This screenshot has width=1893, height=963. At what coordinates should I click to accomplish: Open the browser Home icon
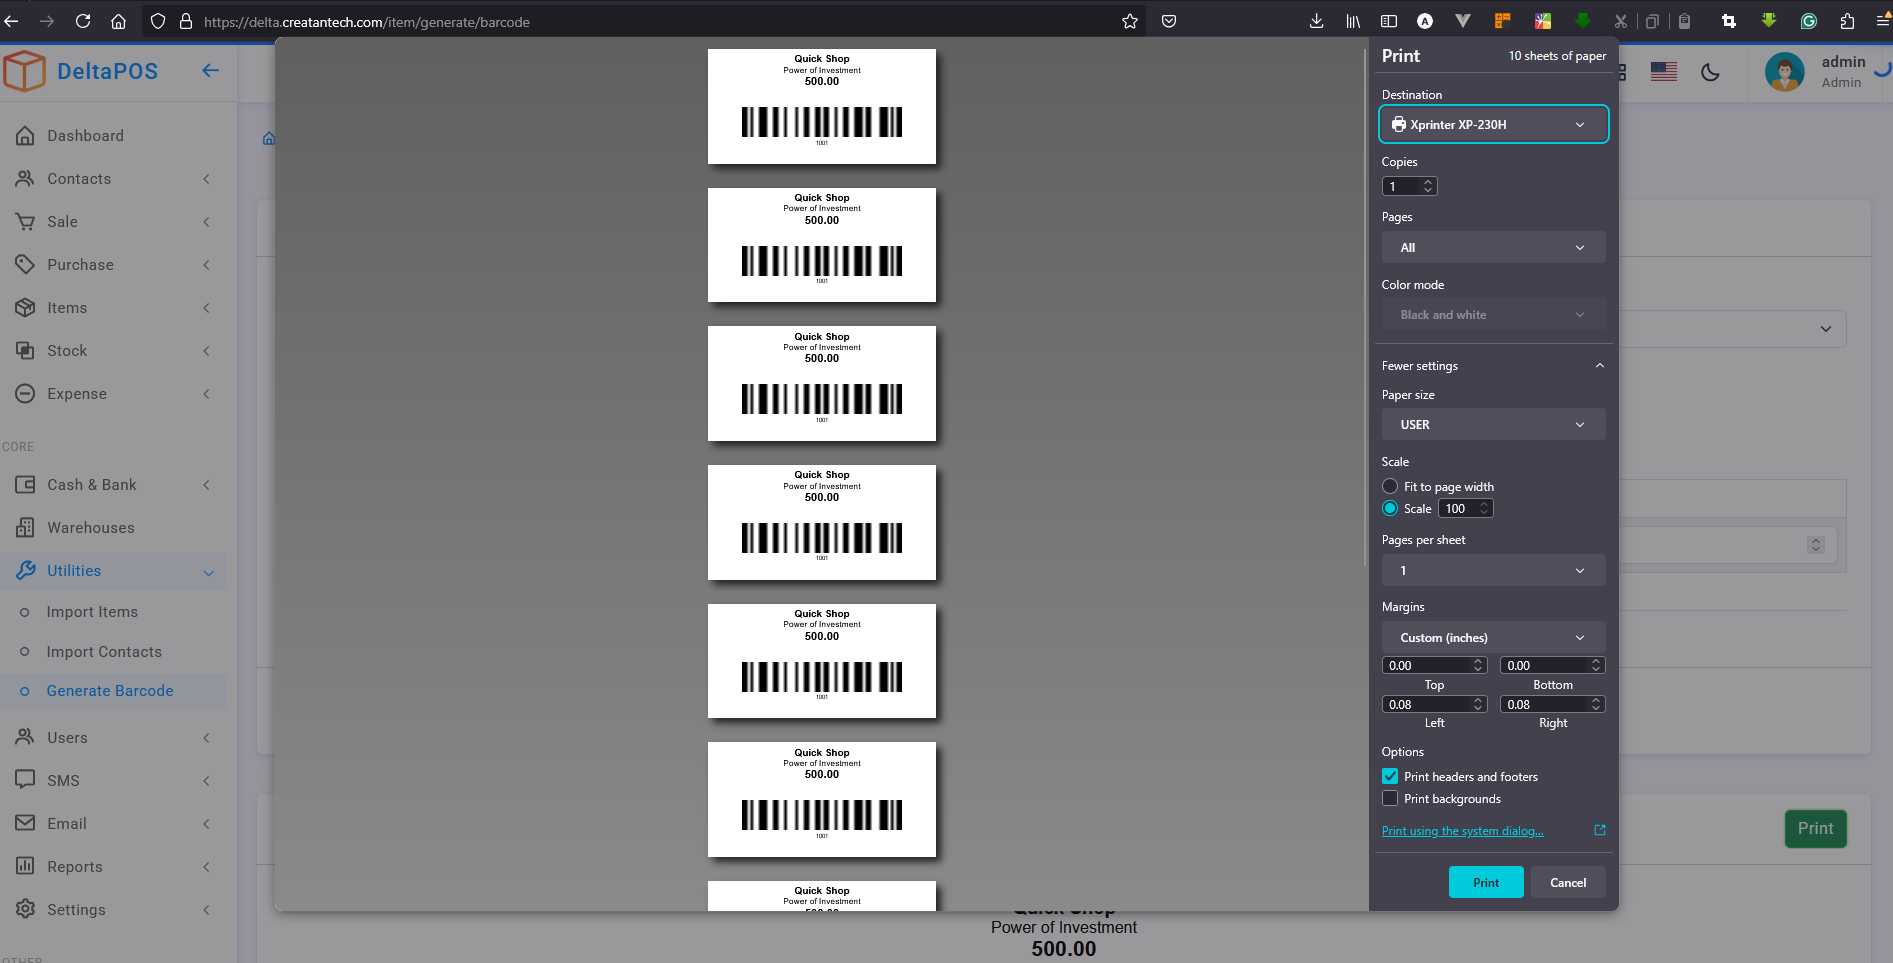pos(118,21)
